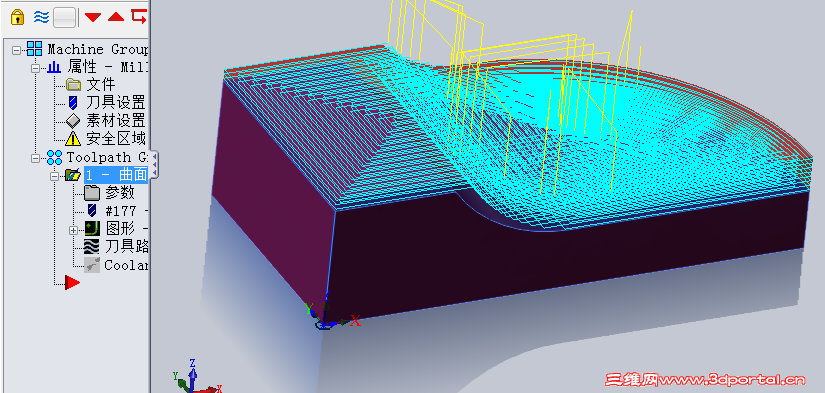Open the 图形 geometry item
Image resolution: width=825 pixels, height=393 pixels.
126,229
